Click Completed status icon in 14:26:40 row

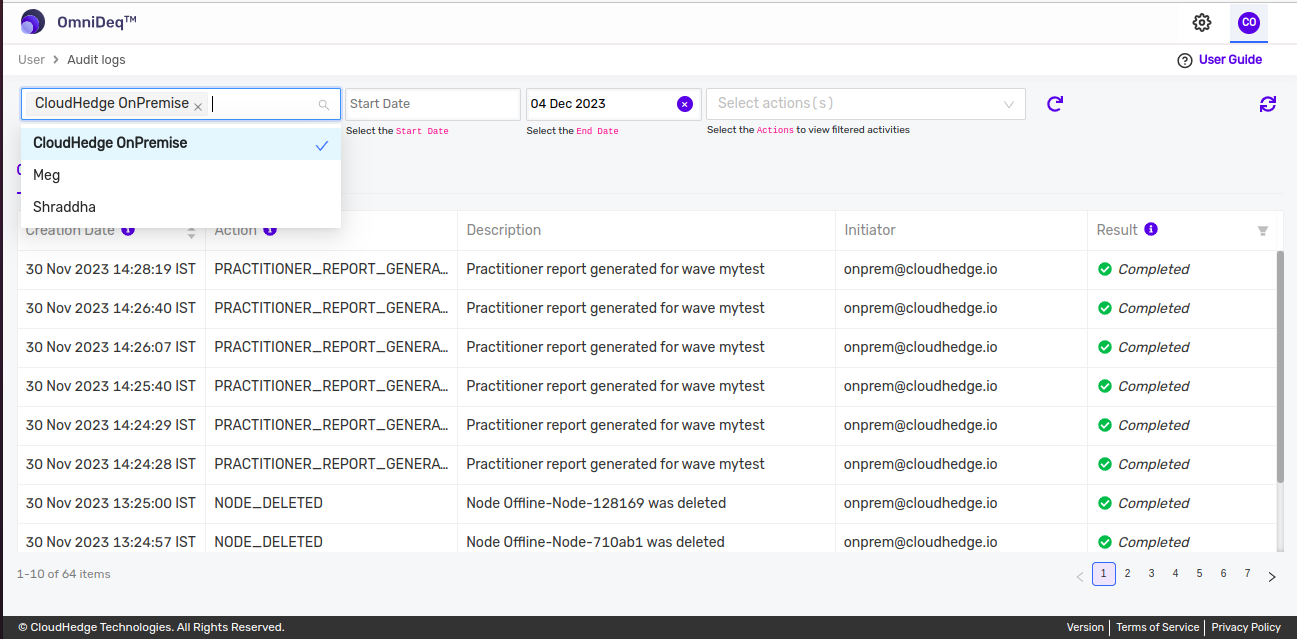[x=1105, y=308]
